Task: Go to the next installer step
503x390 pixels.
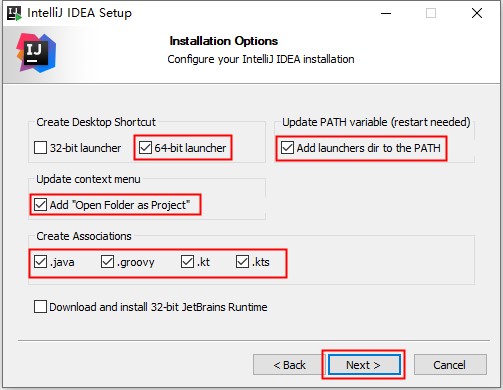Action: click(x=364, y=365)
